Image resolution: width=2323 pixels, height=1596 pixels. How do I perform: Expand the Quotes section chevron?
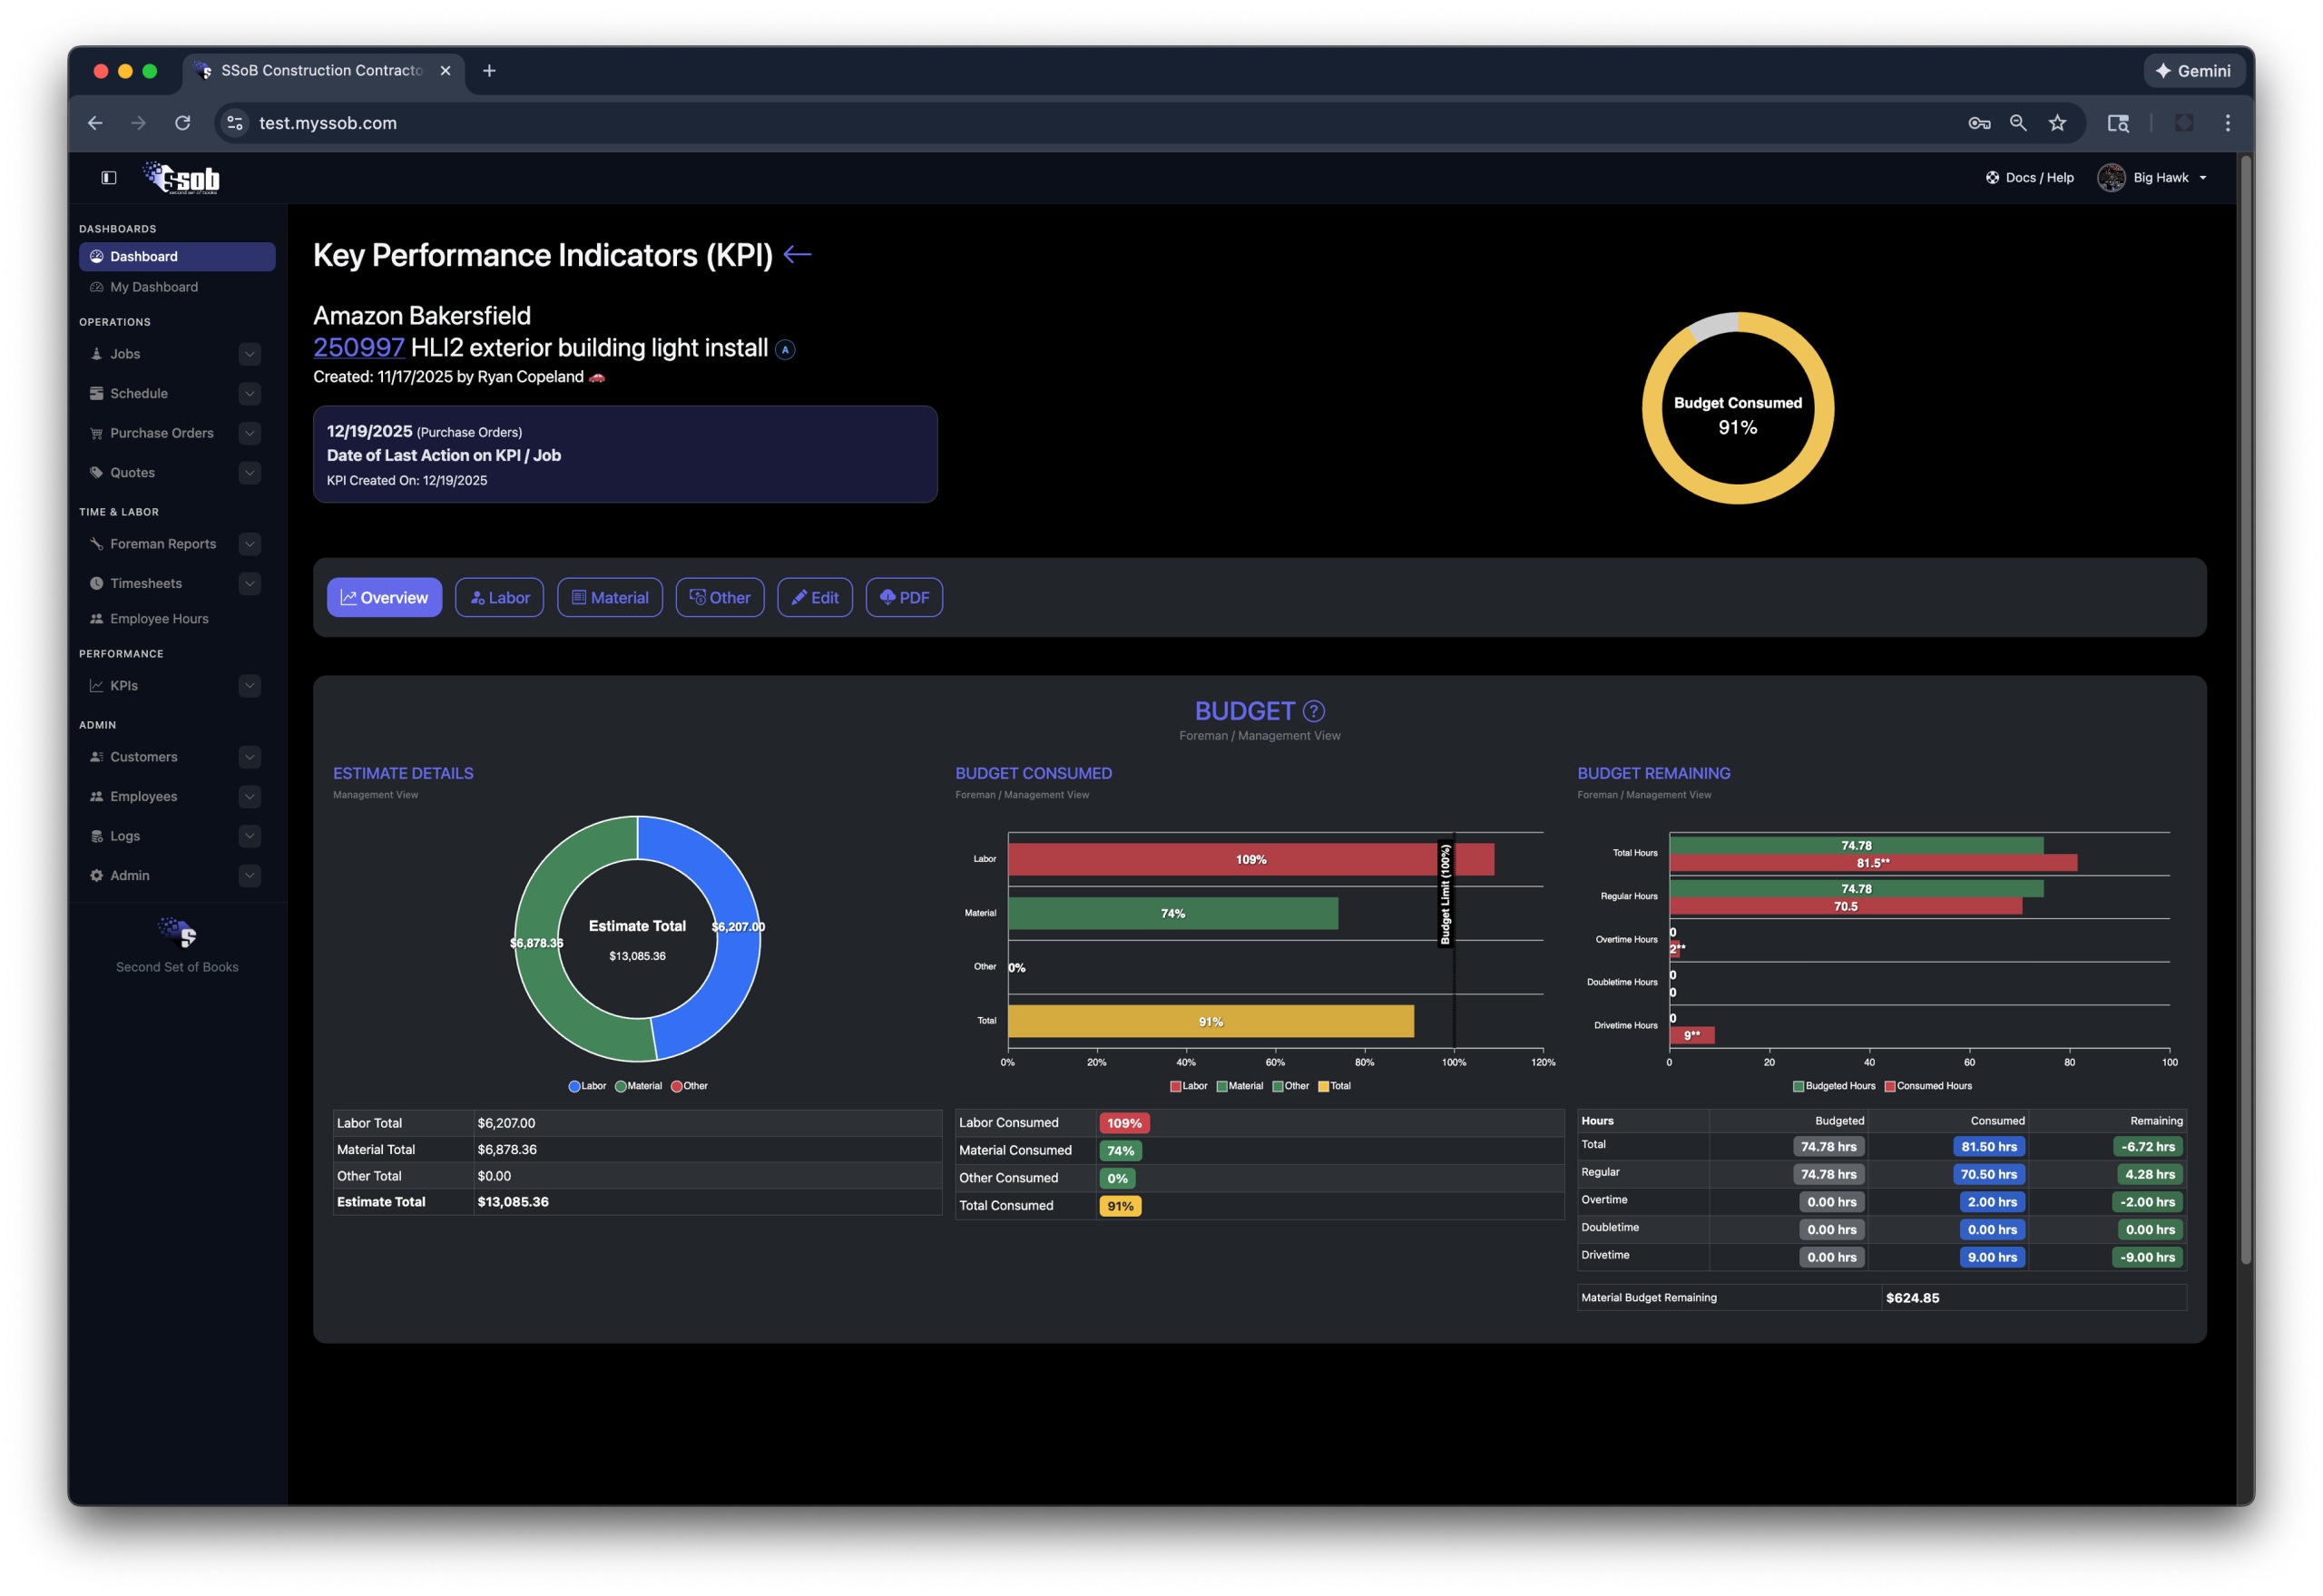pos(249,472)
